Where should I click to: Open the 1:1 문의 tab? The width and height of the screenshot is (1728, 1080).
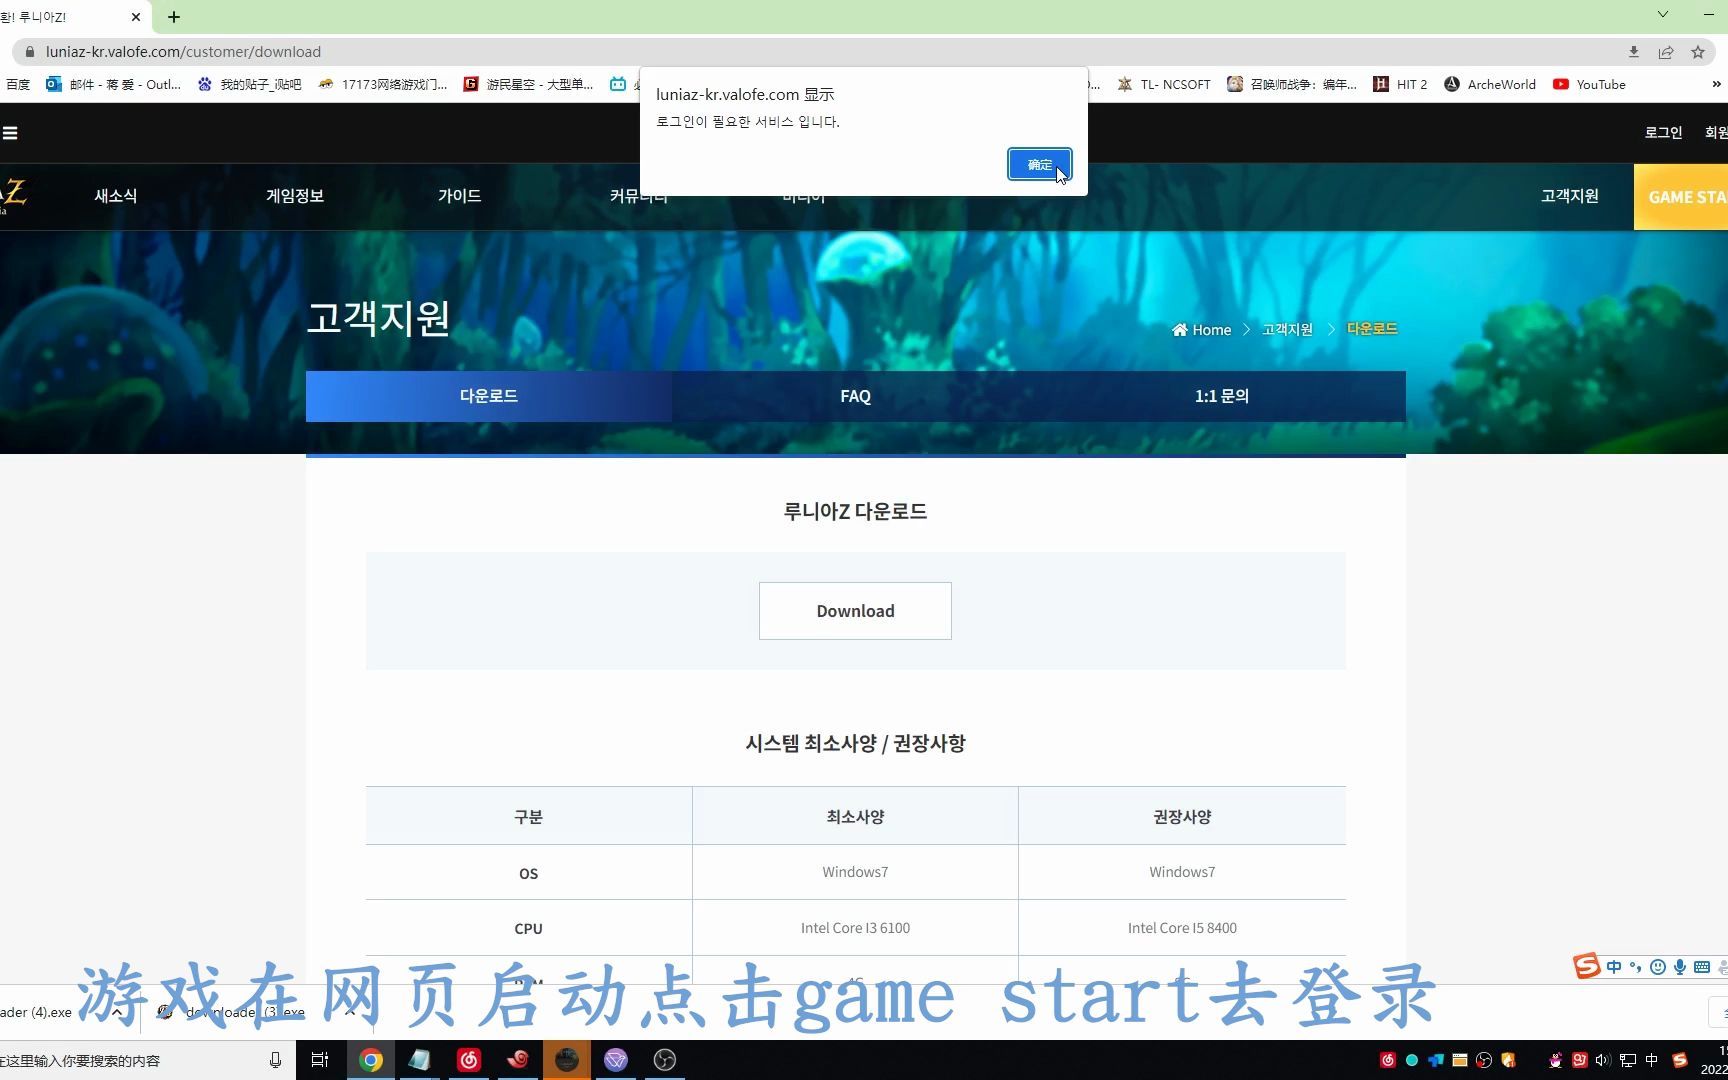tap(1222, 396)
